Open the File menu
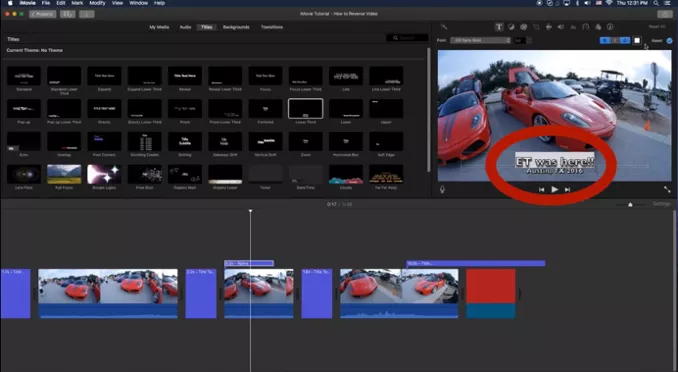 click(45, 3)
